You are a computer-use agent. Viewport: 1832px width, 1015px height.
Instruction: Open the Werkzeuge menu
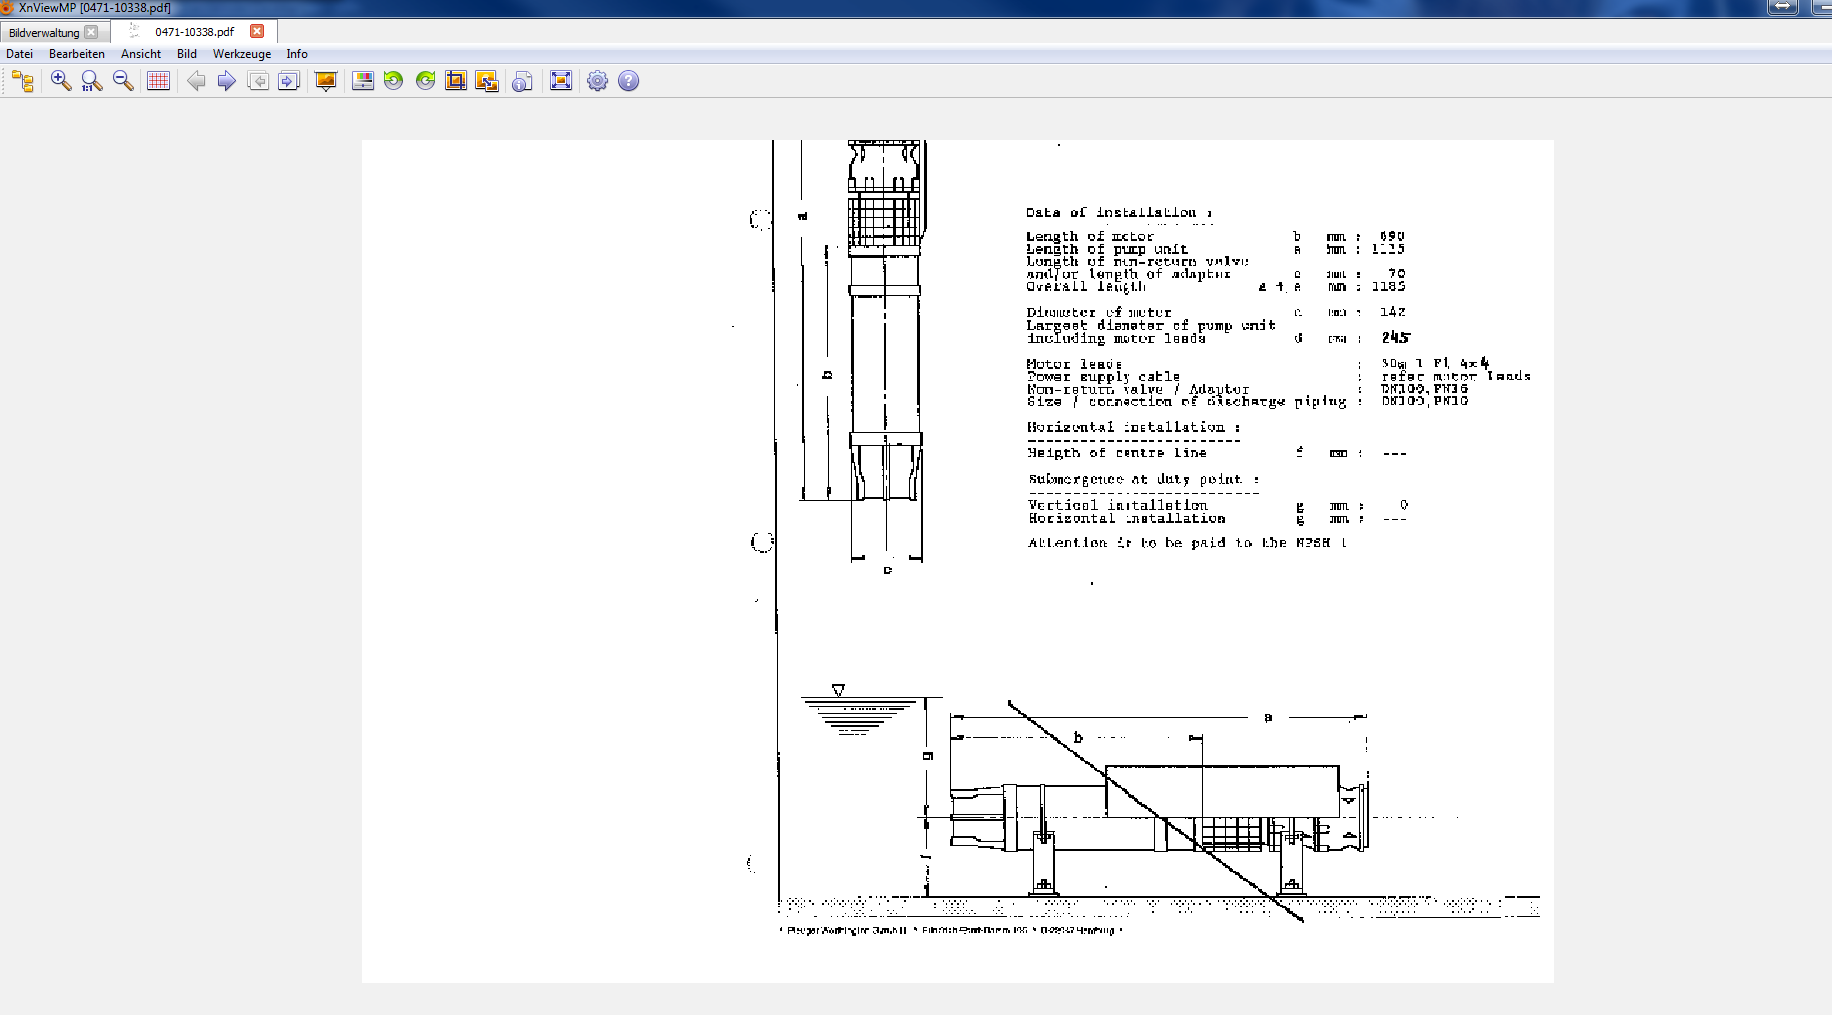coord(241,54)
